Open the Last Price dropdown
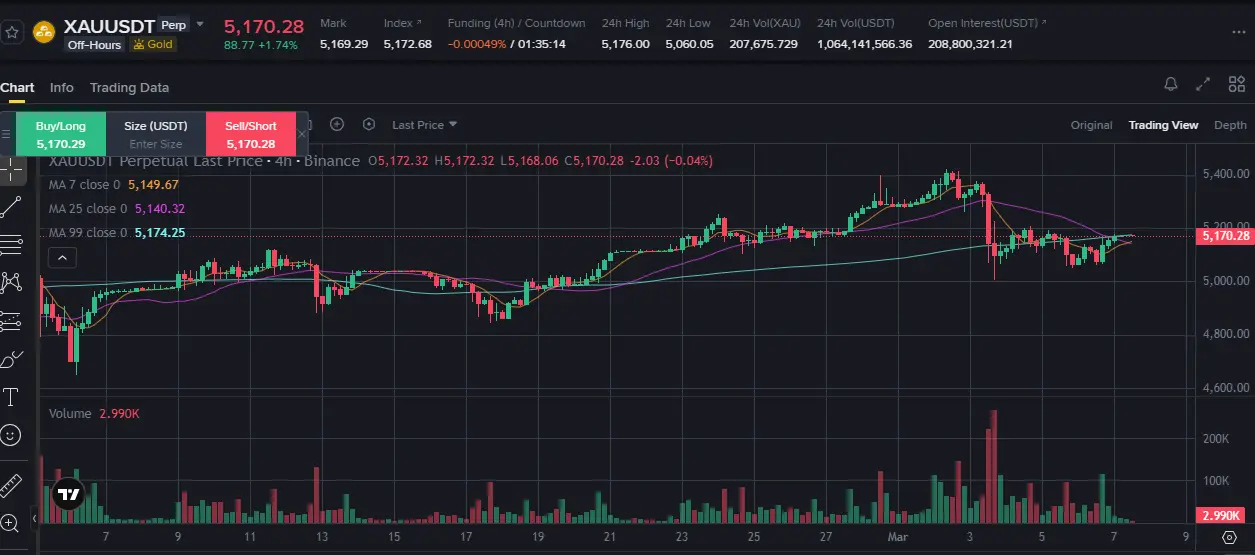The image size is (1255, 555). click(424, 125)
